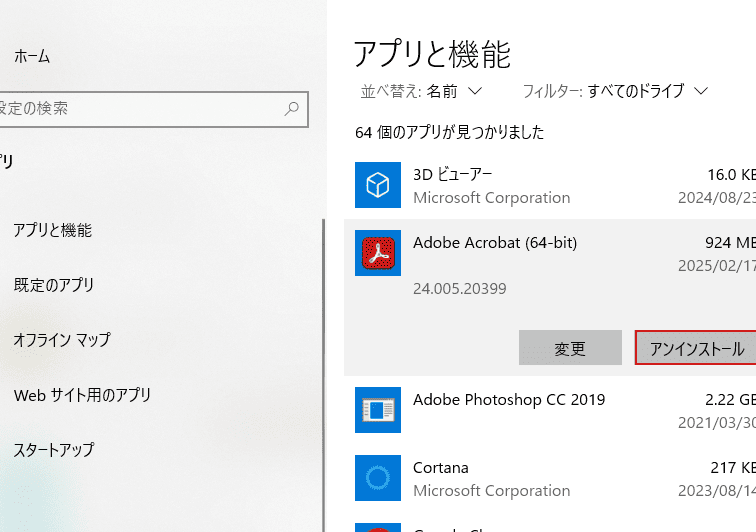Go to ホーム in the sidebar
The height and width of the screenshot is (532, 756).
[32, 56]
